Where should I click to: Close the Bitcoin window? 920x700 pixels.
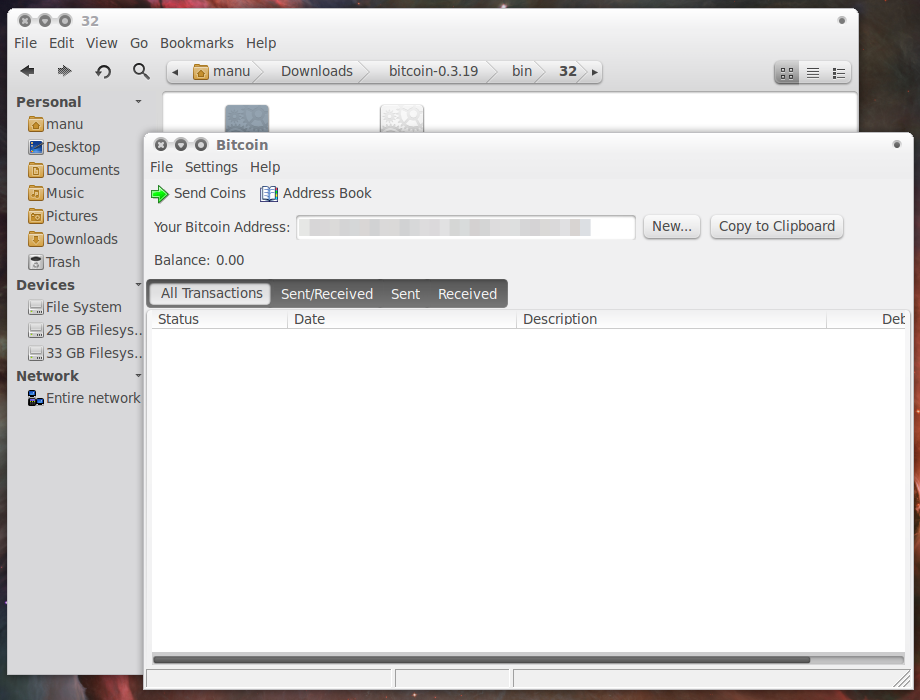[x=161, y=144]
